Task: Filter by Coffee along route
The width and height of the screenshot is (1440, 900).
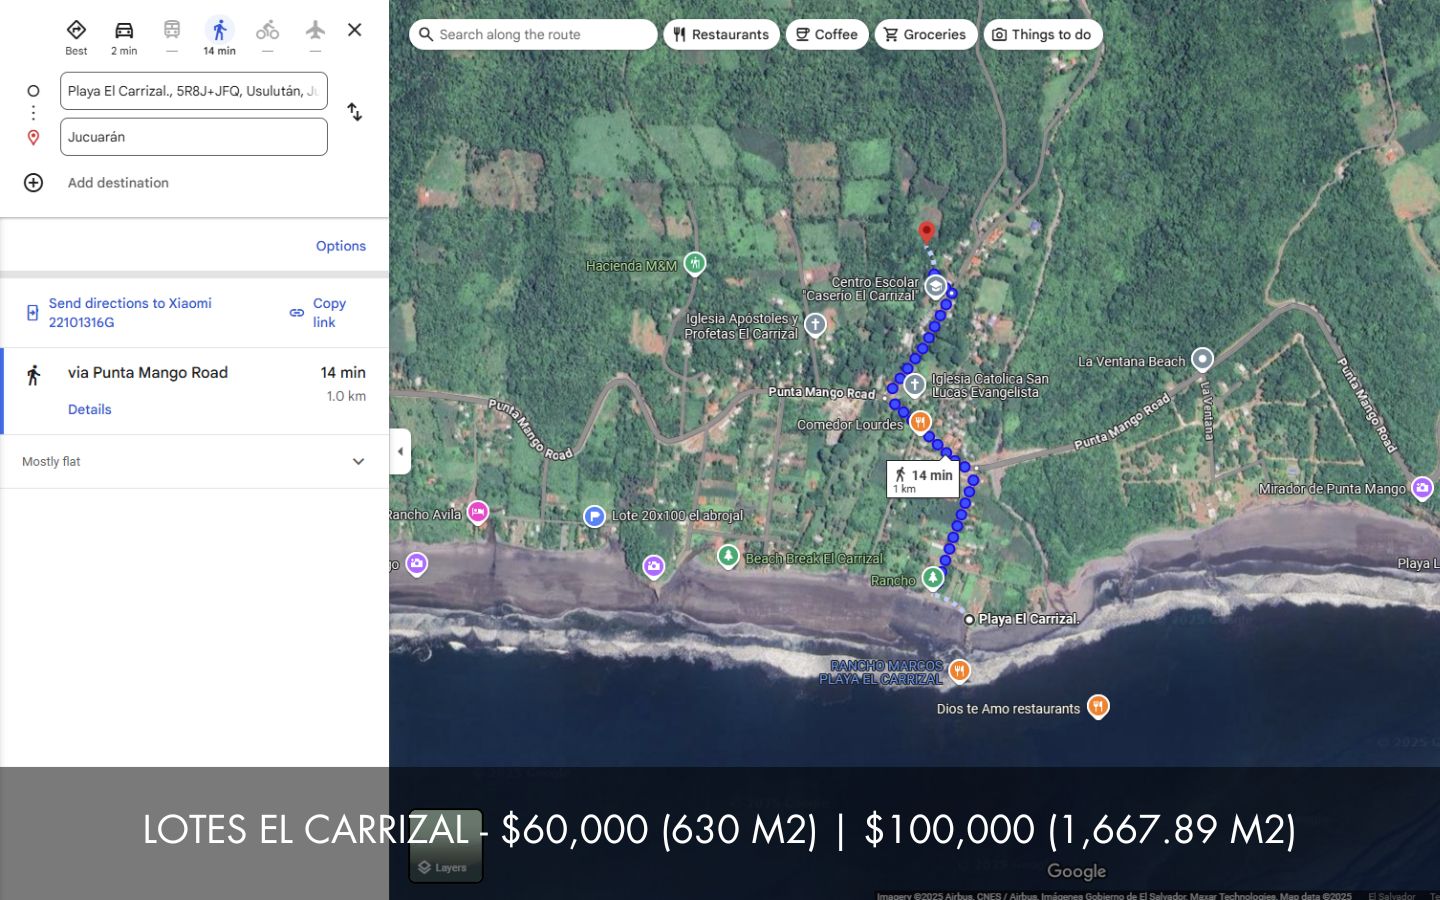Action: (827, 35)
